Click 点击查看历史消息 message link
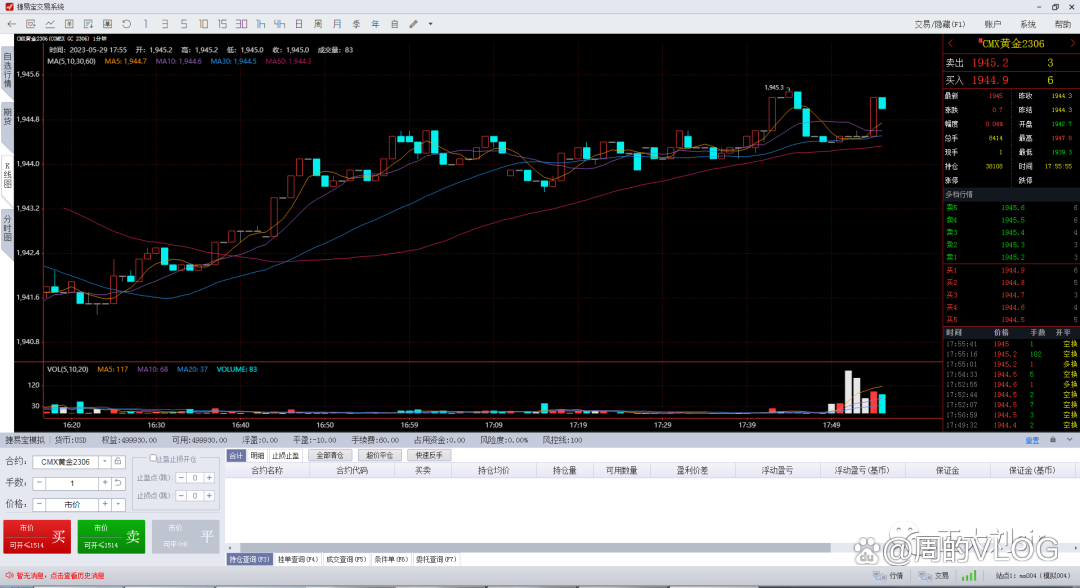 76,576
